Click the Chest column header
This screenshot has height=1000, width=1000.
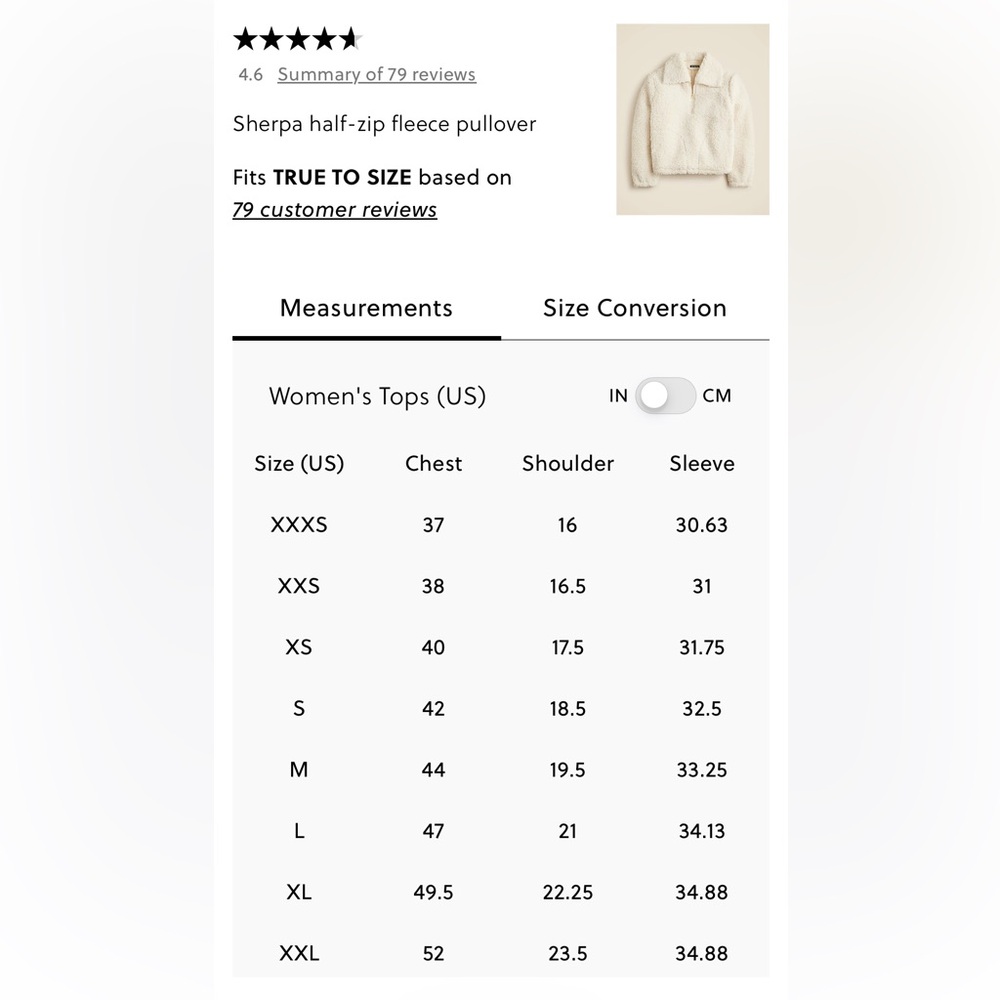click(434, 464)
